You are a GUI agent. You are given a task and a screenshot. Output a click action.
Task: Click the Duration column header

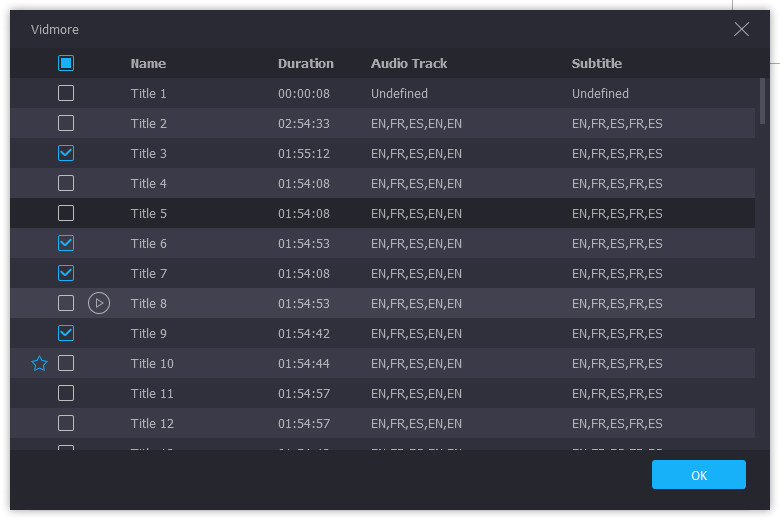coord(305,63)
